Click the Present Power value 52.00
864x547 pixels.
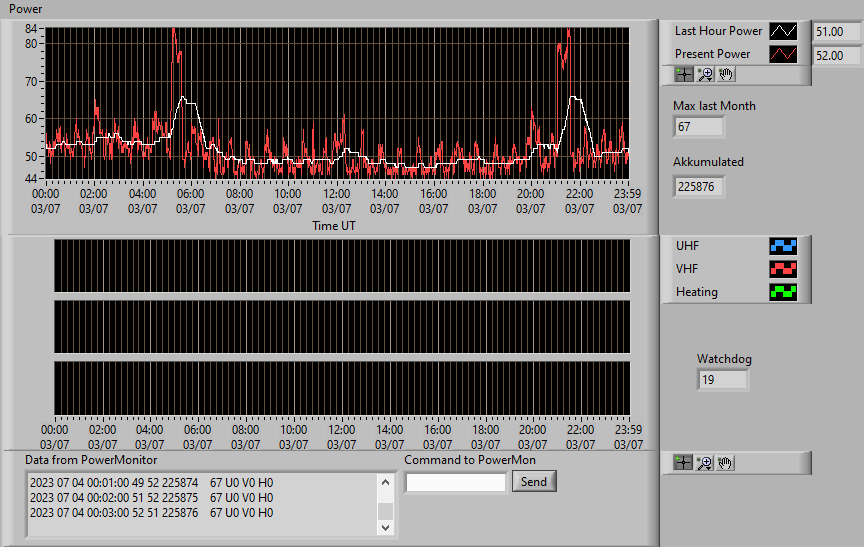tap(837, 56)
